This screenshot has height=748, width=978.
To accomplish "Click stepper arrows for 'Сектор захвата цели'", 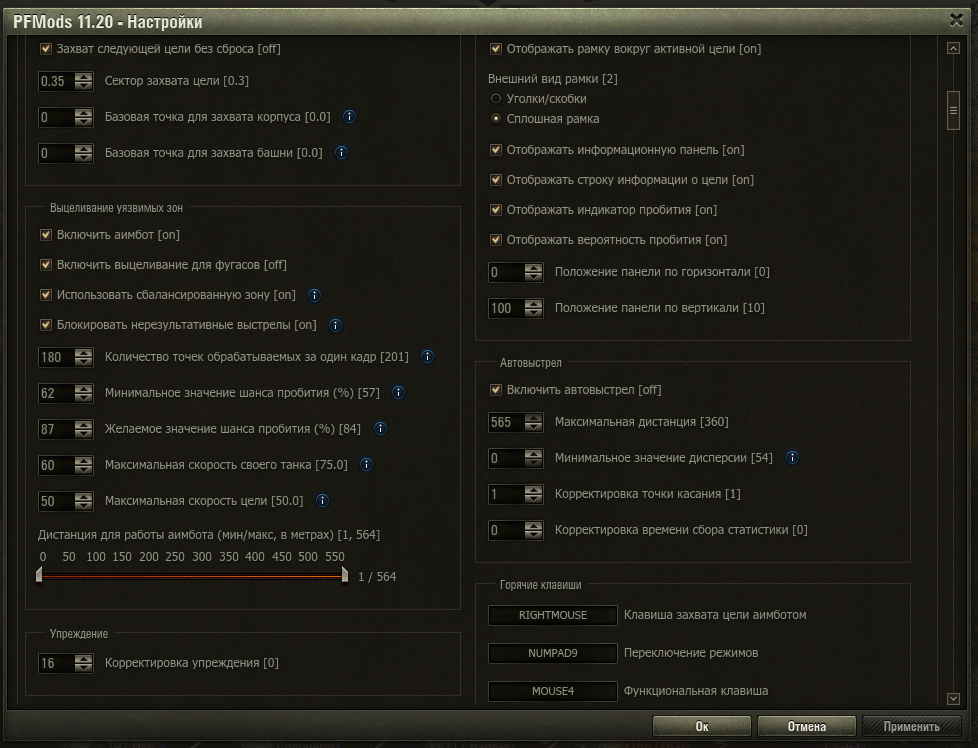I will (84, 81).
